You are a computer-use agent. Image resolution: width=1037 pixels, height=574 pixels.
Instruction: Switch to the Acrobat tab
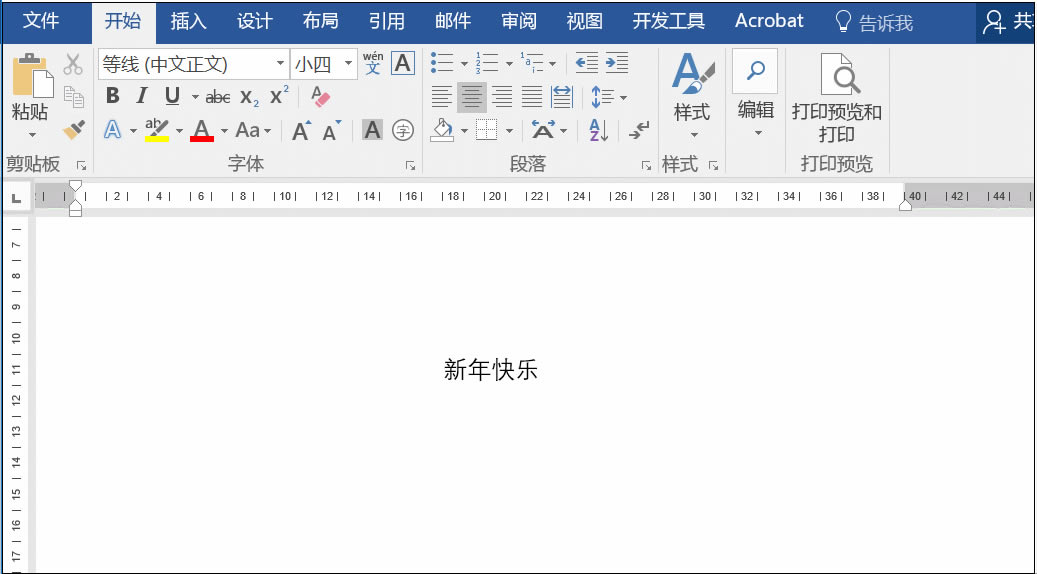coord(769,21)
